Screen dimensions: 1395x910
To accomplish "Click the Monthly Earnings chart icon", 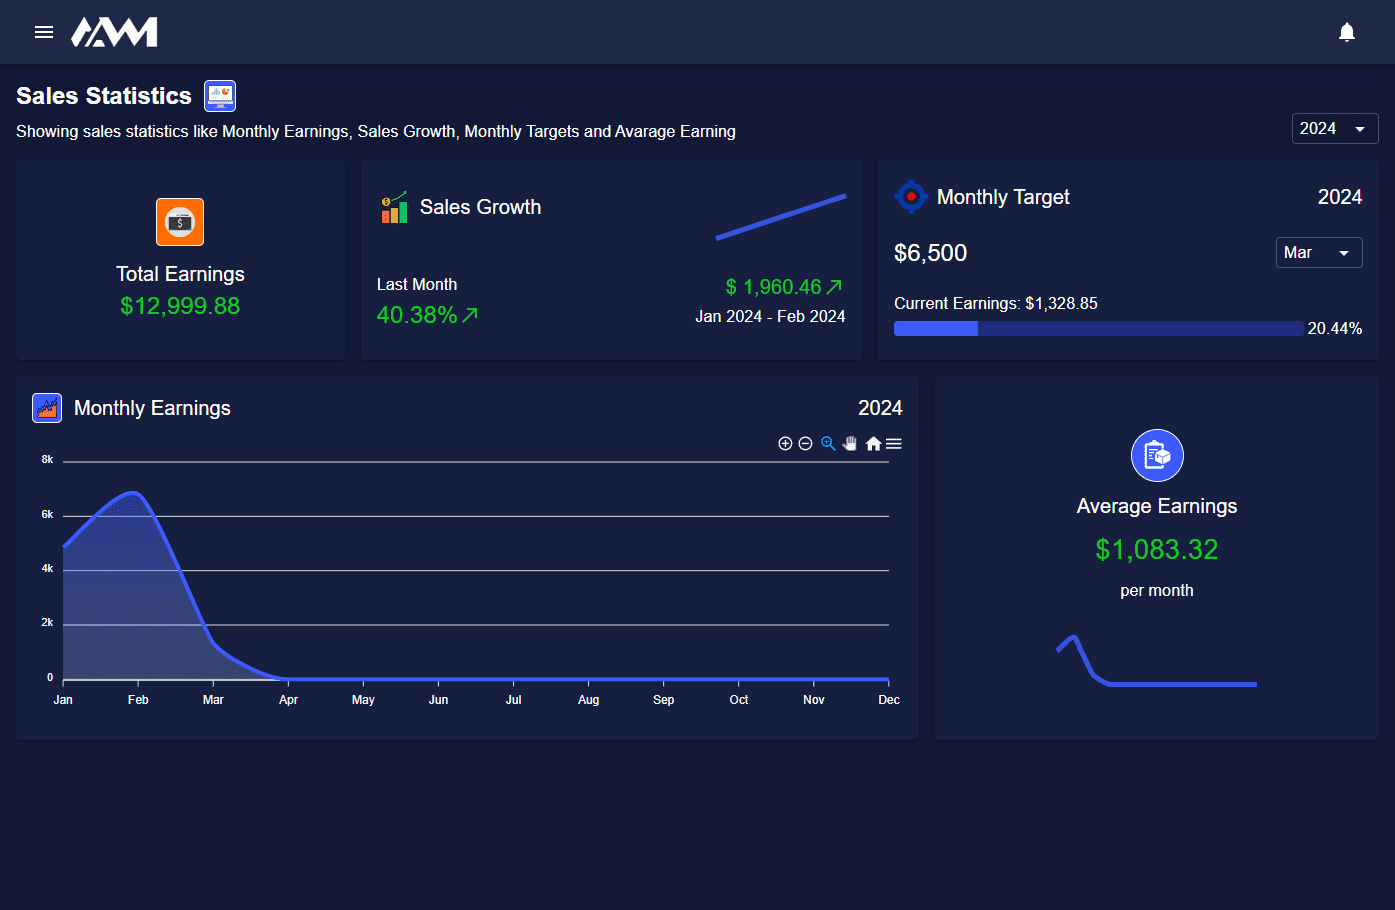I will pyautogui.click(x=47, y=408).
